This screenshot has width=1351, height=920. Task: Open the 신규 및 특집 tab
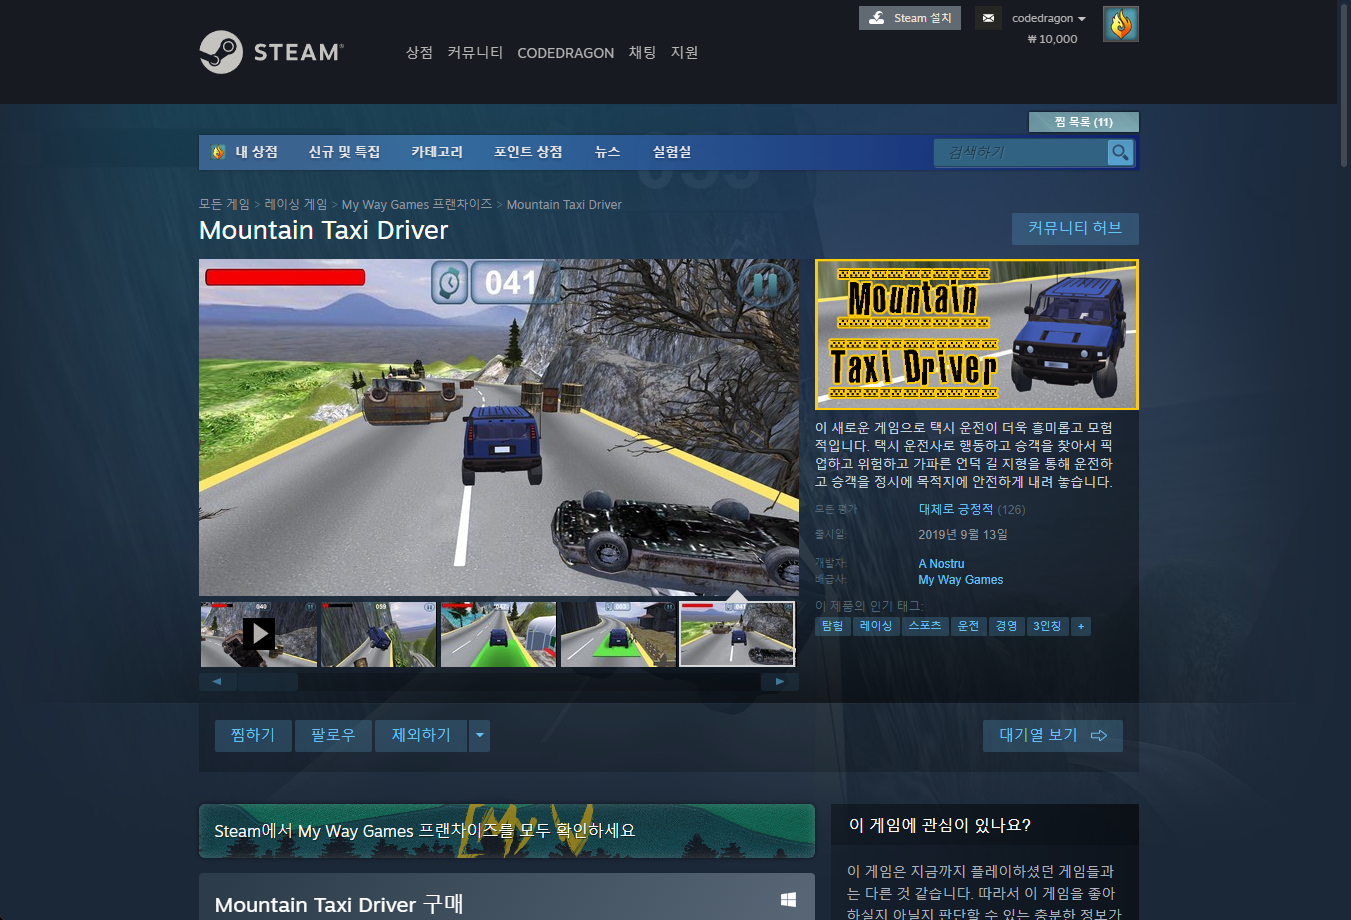coord(344,152)
